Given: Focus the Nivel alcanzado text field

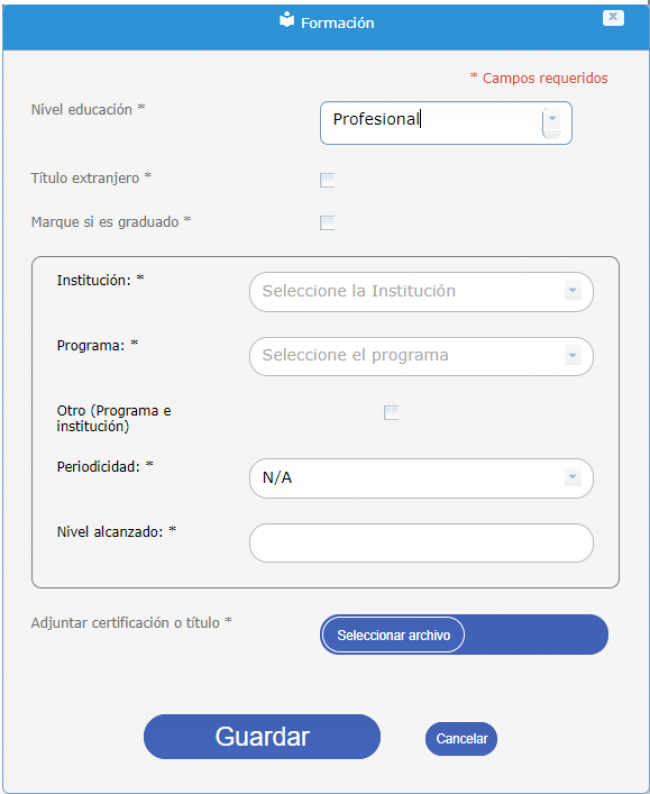Looking at the screenshot, I should pos(421,543).
